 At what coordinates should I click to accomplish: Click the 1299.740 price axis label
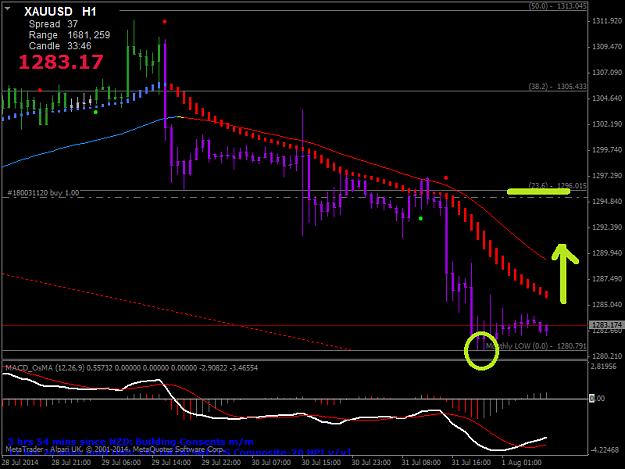point(607,150)
